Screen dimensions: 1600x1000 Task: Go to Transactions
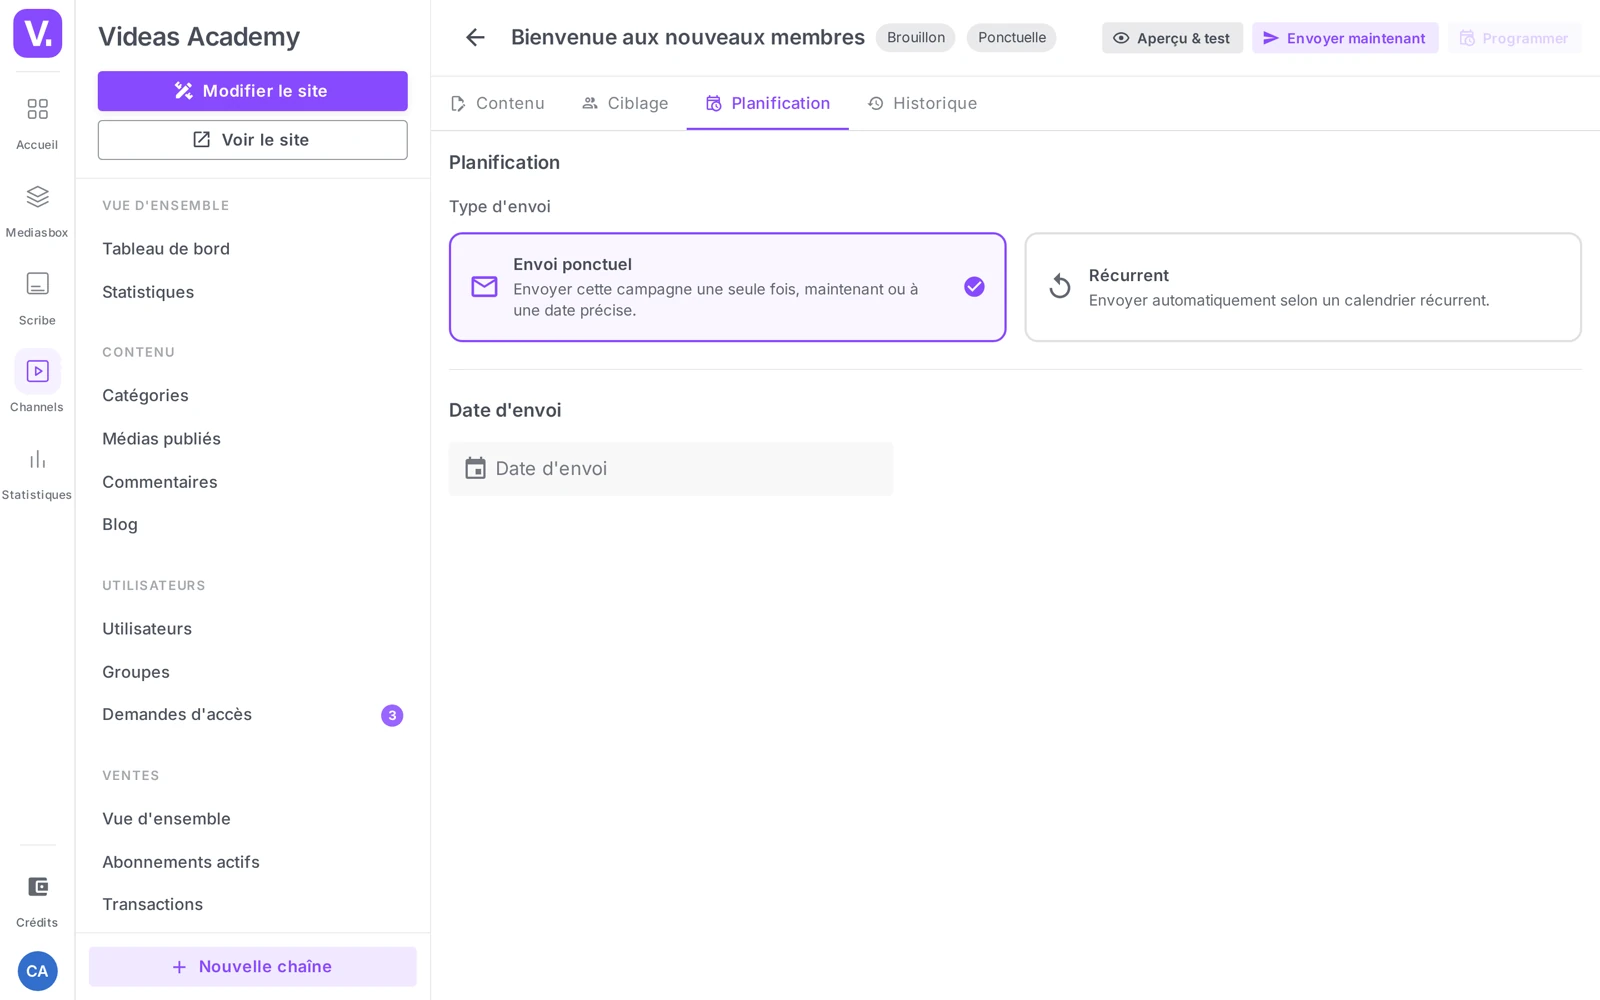click(152, 905)
